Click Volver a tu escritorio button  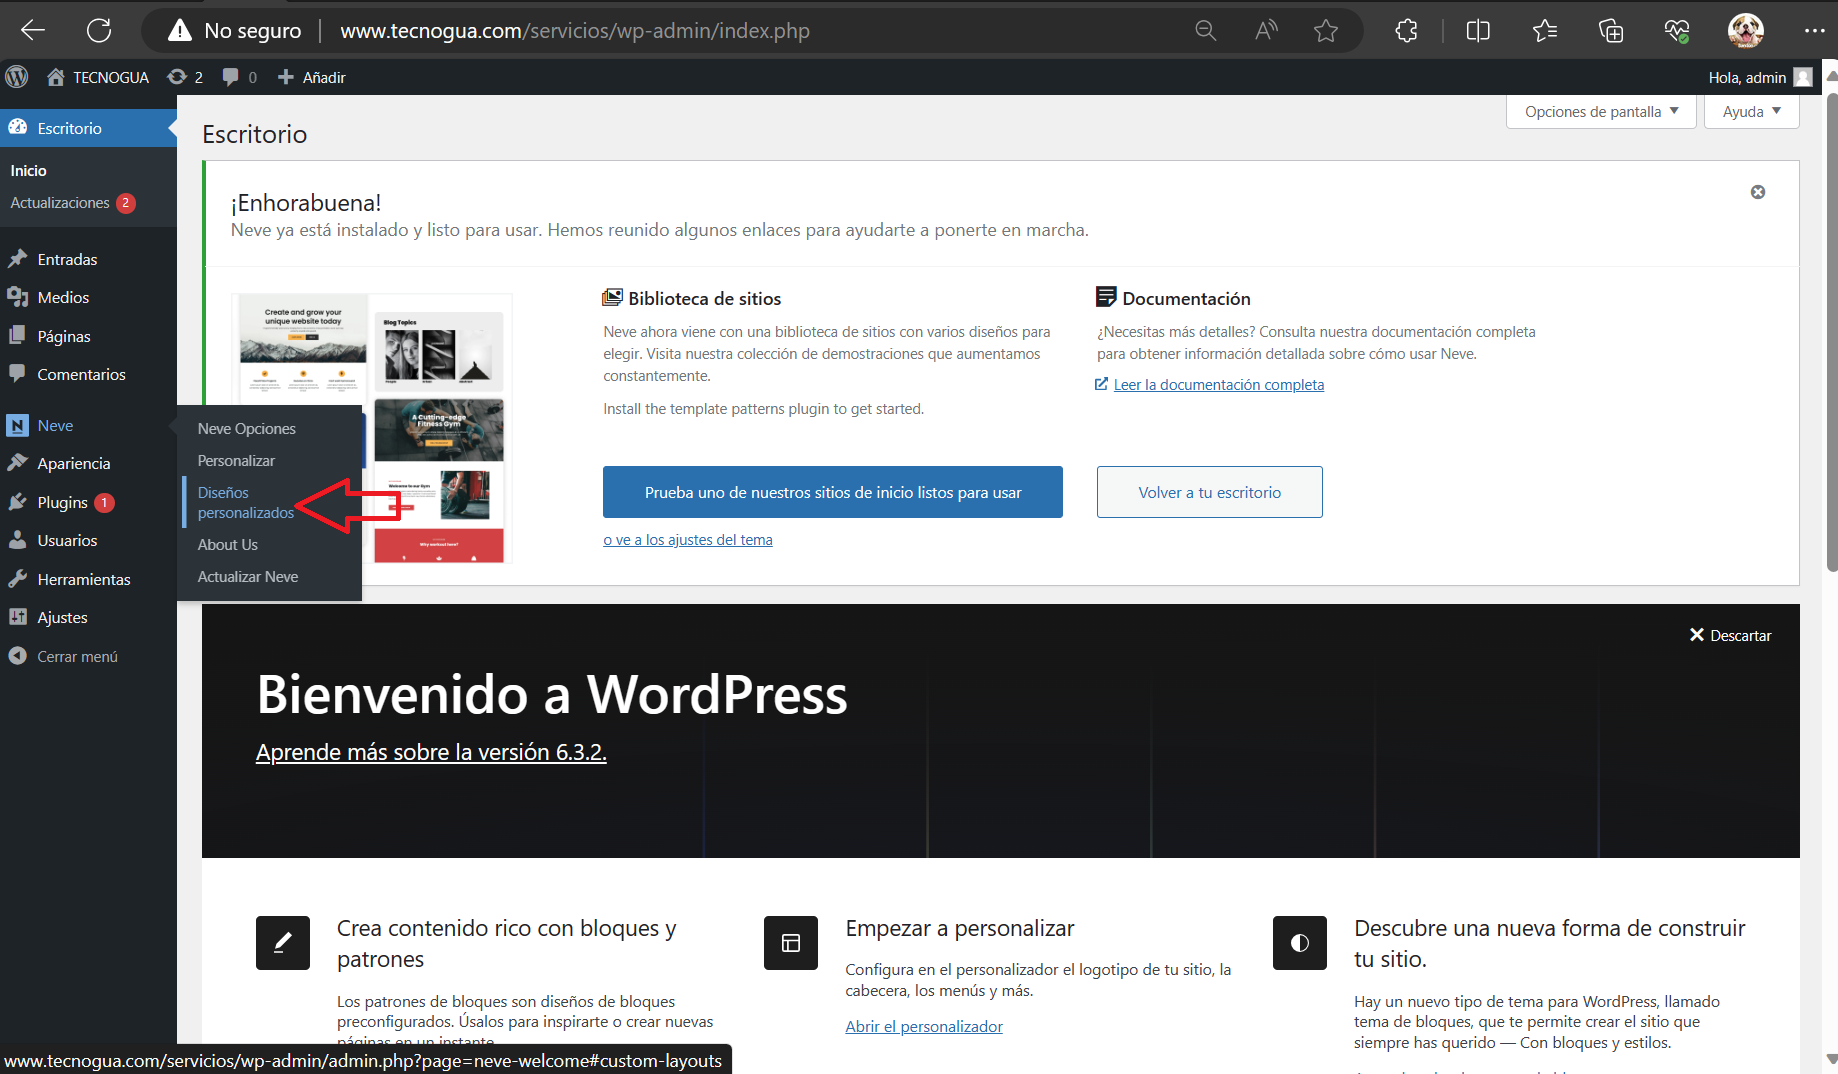(1210, 492)
